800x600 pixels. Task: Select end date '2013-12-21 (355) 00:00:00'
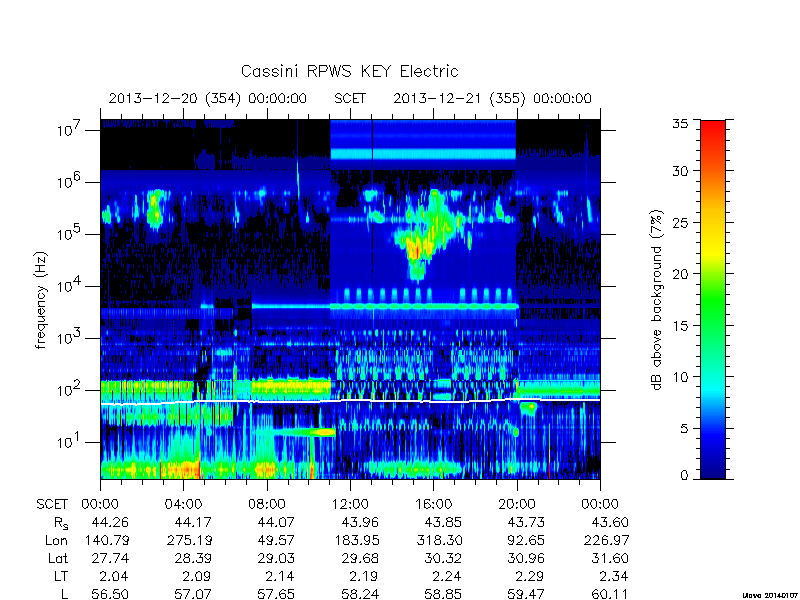tap(492, 98)
